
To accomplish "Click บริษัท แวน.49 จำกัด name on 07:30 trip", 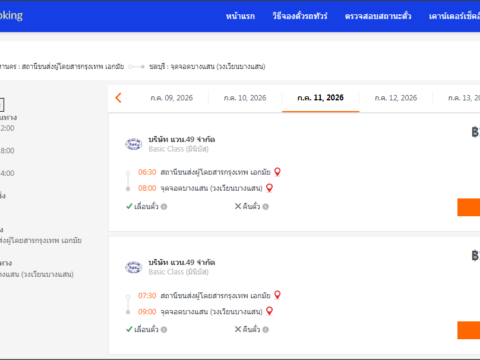I will (x=182, y=262).
